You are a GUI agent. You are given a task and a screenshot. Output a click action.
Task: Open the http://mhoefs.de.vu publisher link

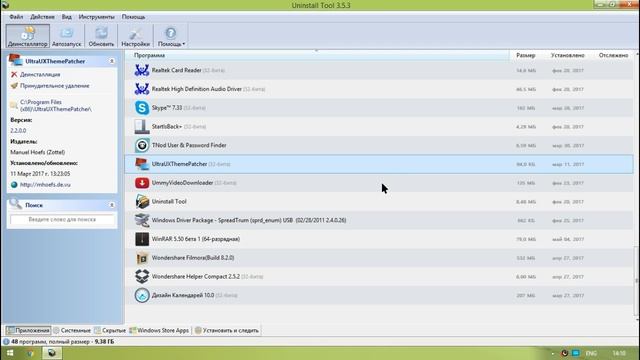45,184
